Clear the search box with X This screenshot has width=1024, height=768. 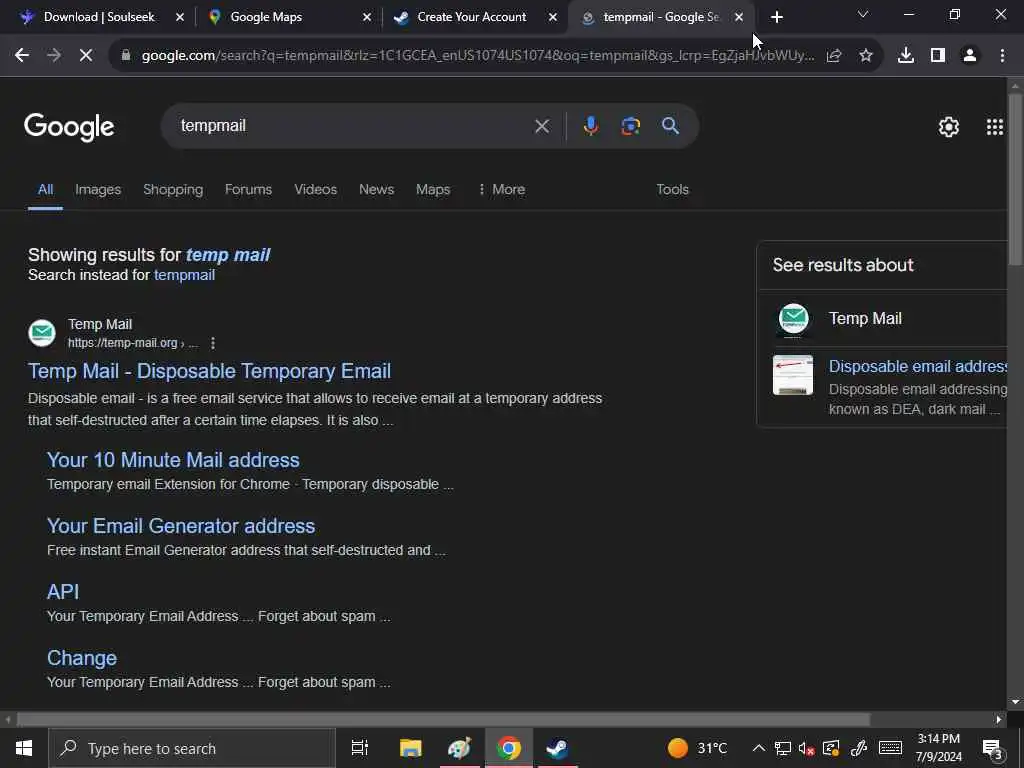[542, 126]
